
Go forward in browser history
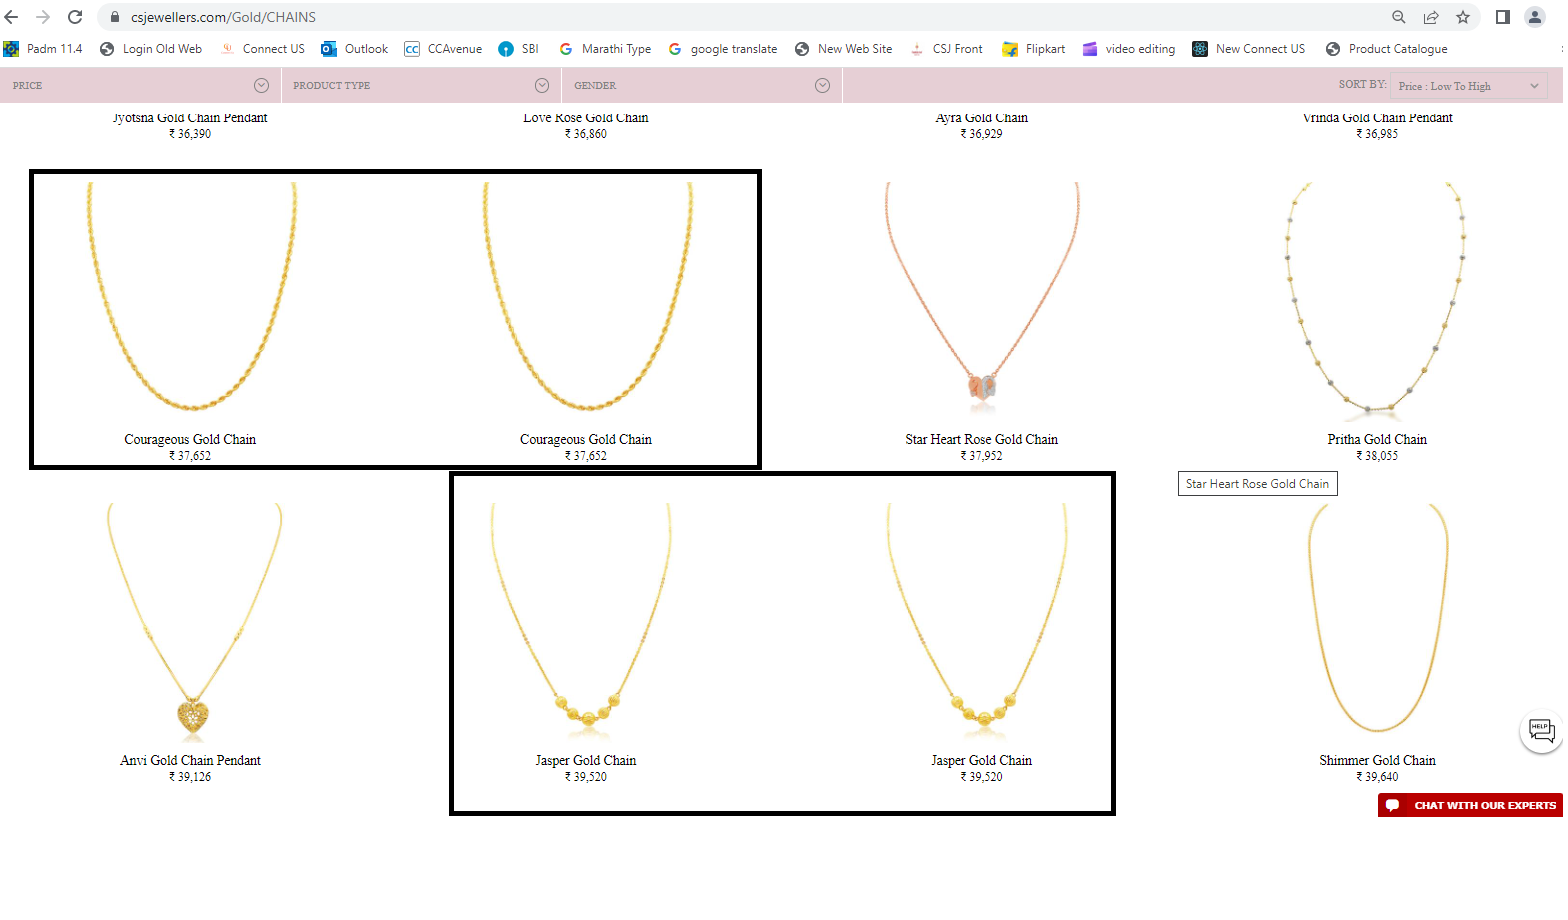pyautogui.click(x=43, y=17)
